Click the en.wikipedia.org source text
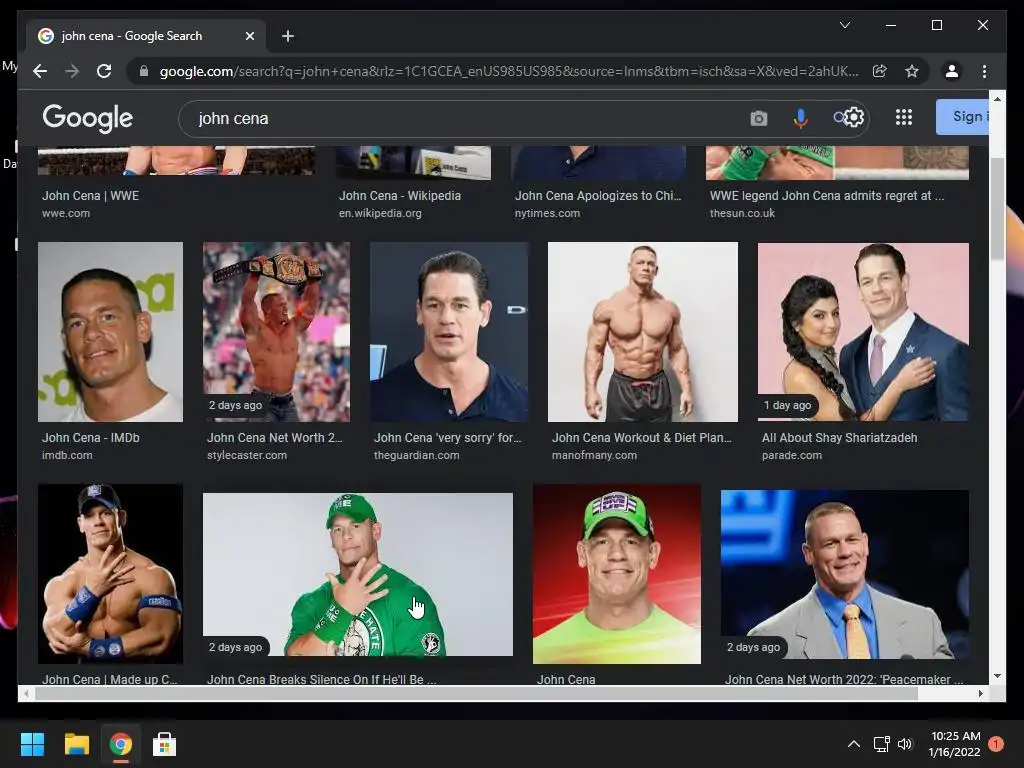Image resolution: width=1024 pixels, height=768 pixels. 380,213
